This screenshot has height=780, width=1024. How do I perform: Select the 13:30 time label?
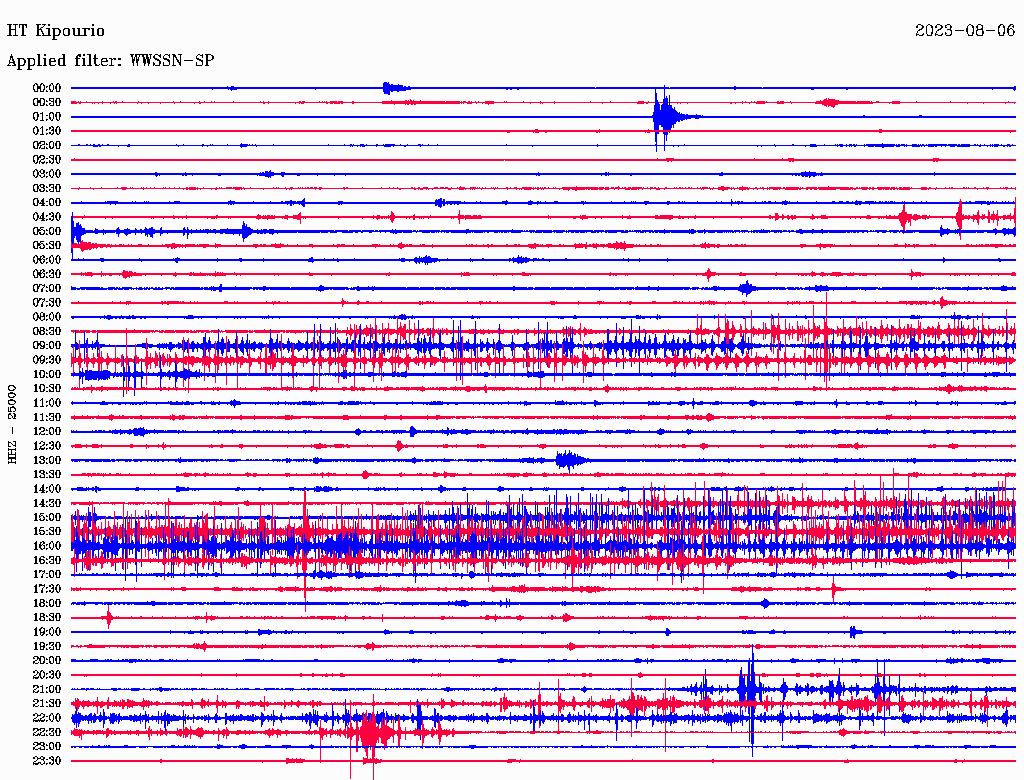(x=47, y=475)
